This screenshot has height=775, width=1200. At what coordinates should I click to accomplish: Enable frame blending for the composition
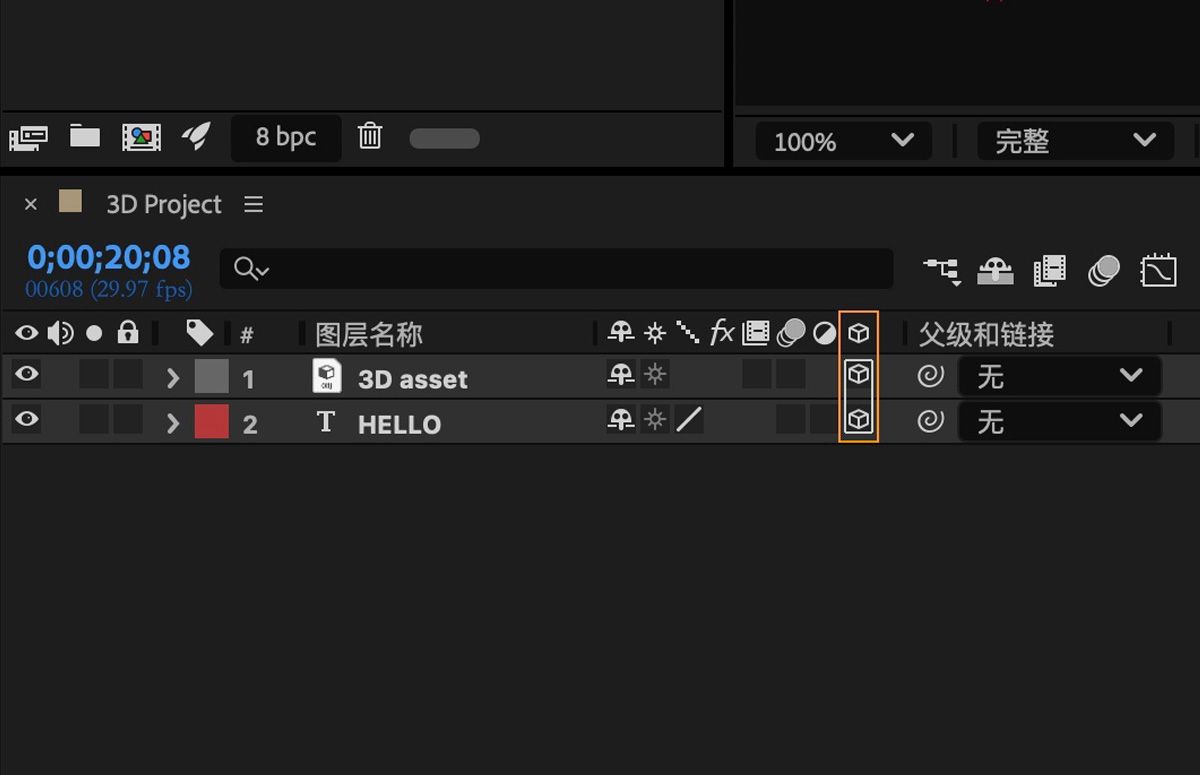pyautogui.click(x=1049, y=270)
